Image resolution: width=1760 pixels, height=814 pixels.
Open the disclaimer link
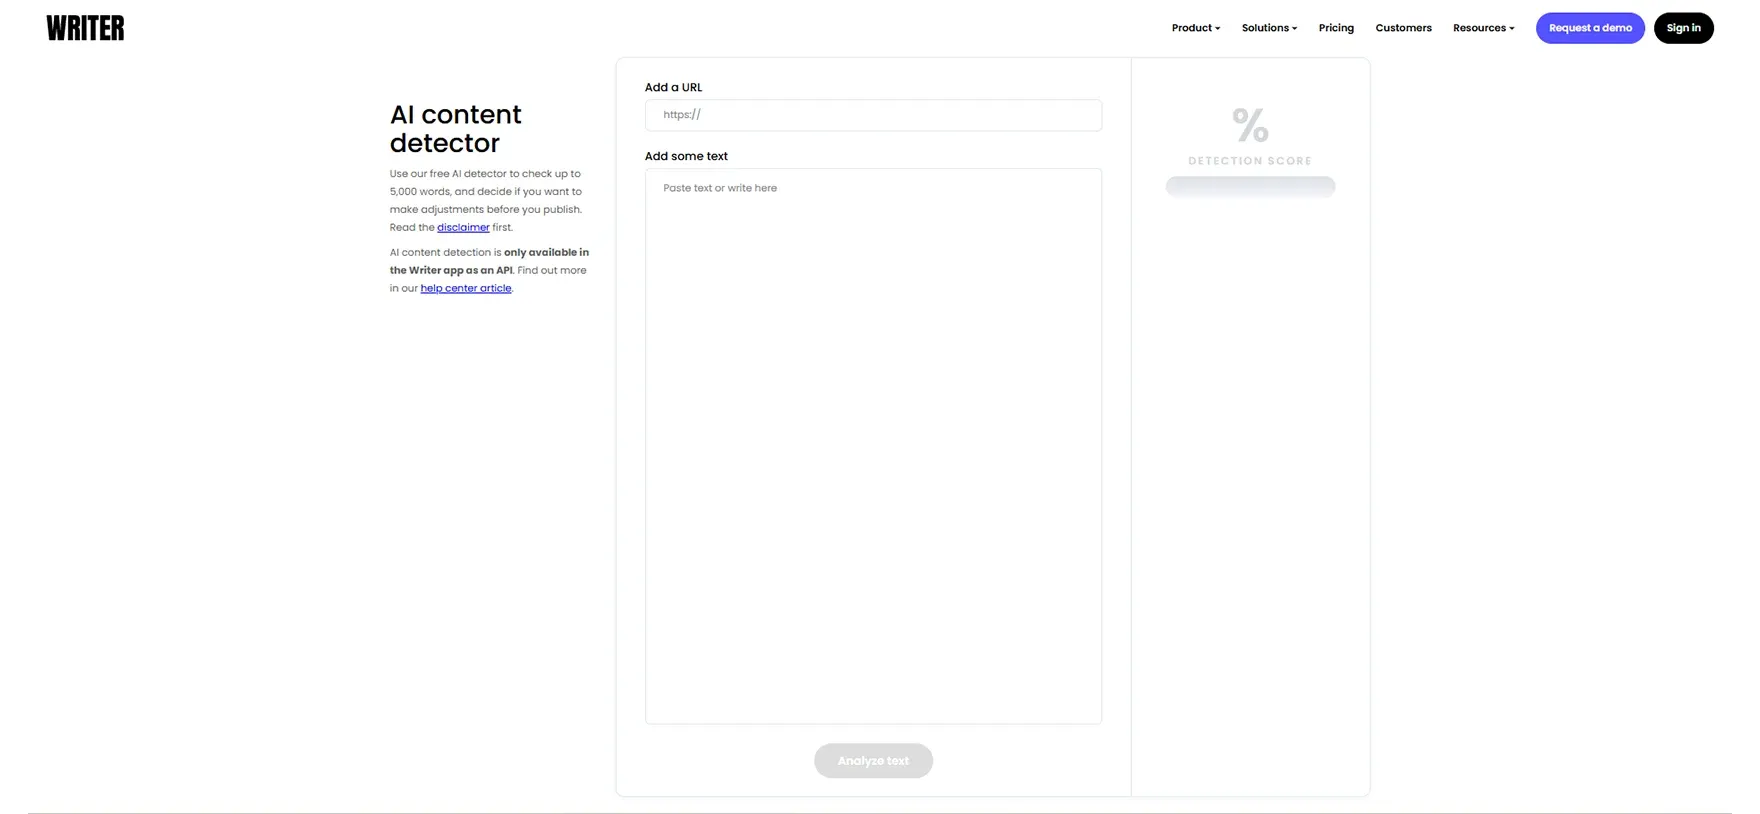tap(463, 227)
